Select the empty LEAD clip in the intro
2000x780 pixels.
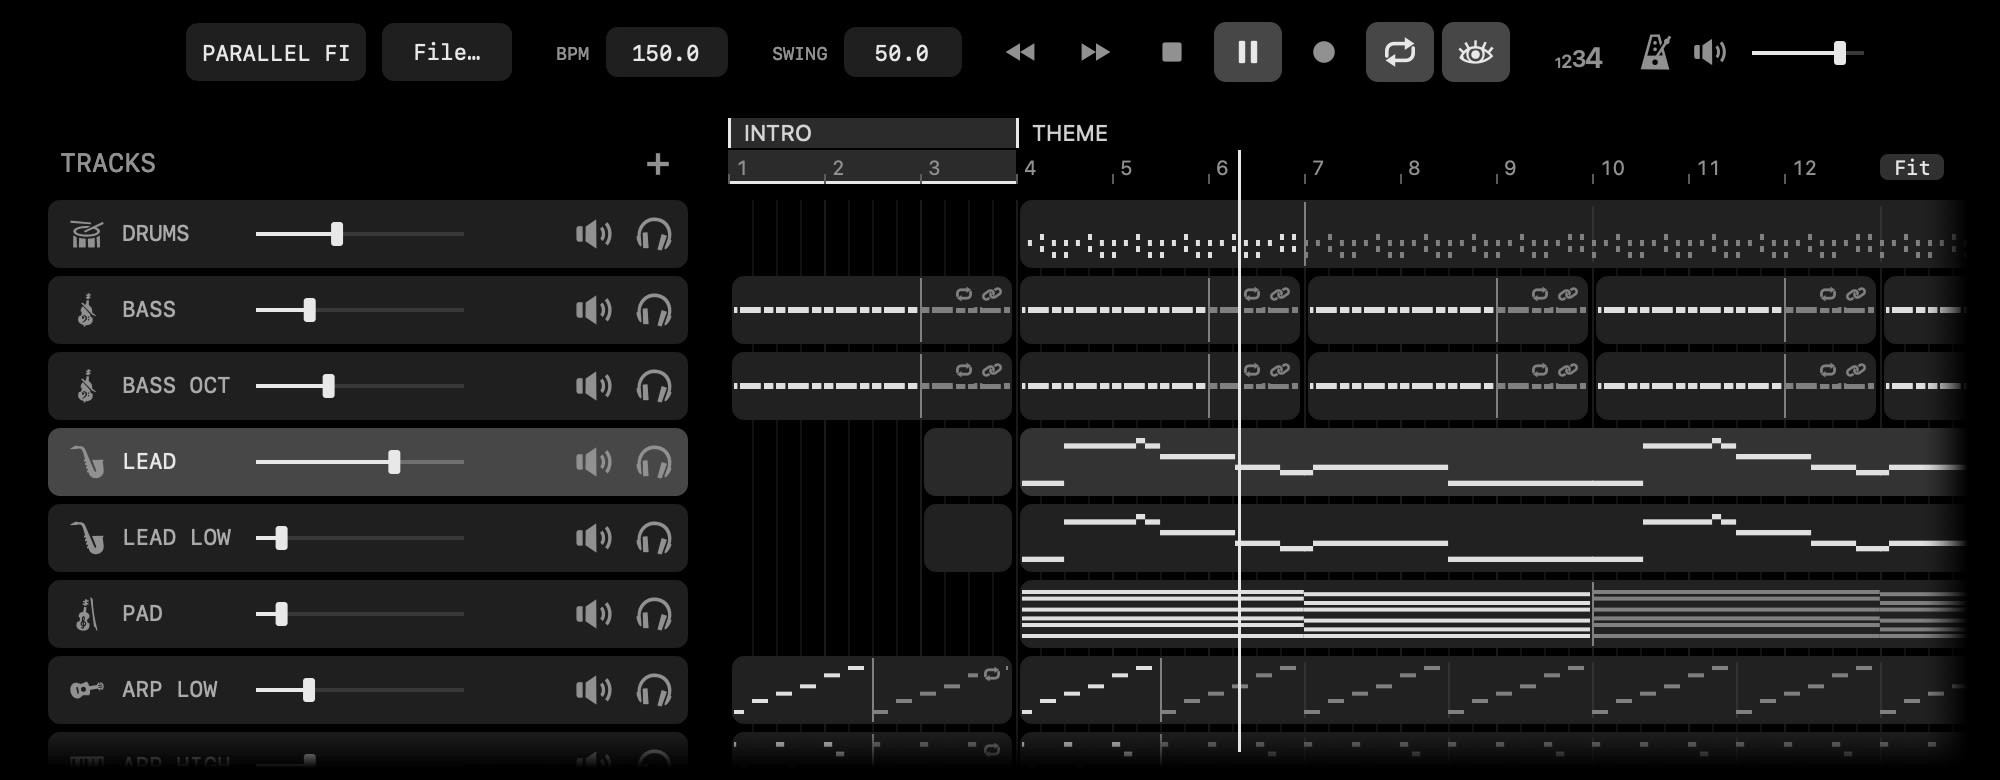(968, 462)
